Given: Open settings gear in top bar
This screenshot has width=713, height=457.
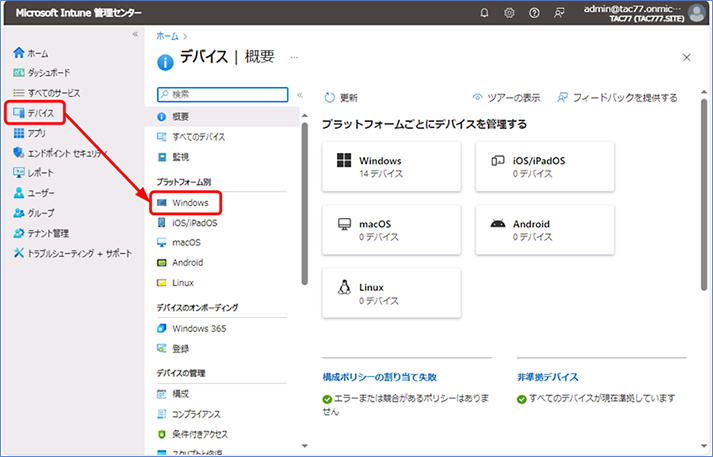Looking at the screenshot, I should (509, 13).
